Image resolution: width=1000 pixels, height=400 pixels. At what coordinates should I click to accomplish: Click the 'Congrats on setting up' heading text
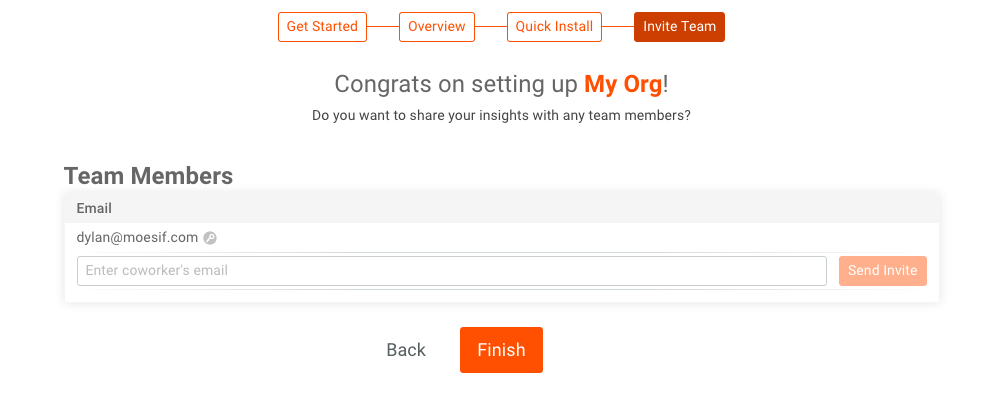[x=456, y=84]
